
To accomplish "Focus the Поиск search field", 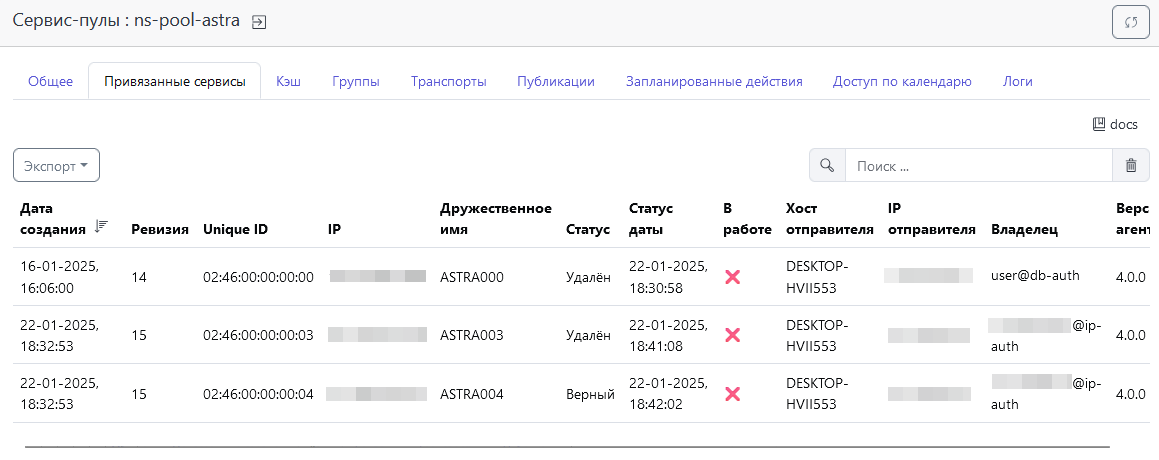I will pyautogui.click(x=978, y=166).
